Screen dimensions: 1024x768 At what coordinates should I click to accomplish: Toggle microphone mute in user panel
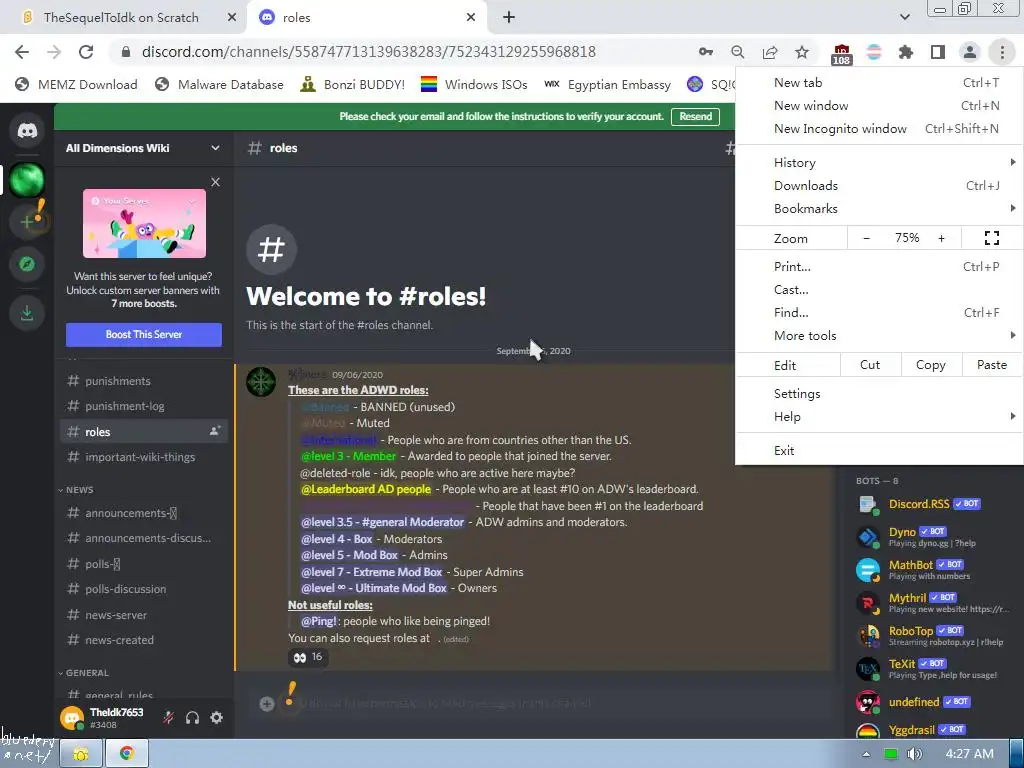(168, 718)
